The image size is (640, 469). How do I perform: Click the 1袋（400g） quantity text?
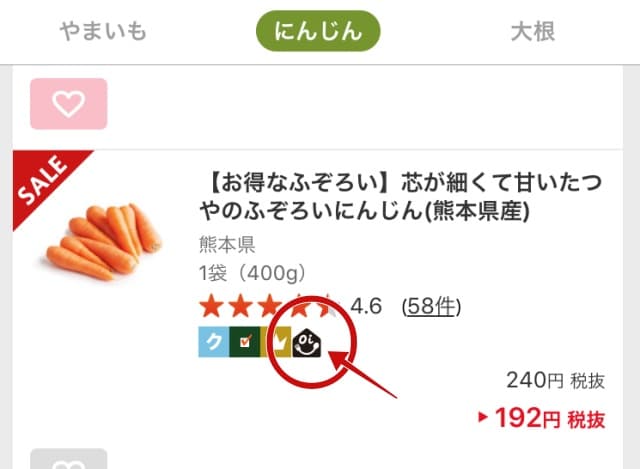click(x=252, y=273)
